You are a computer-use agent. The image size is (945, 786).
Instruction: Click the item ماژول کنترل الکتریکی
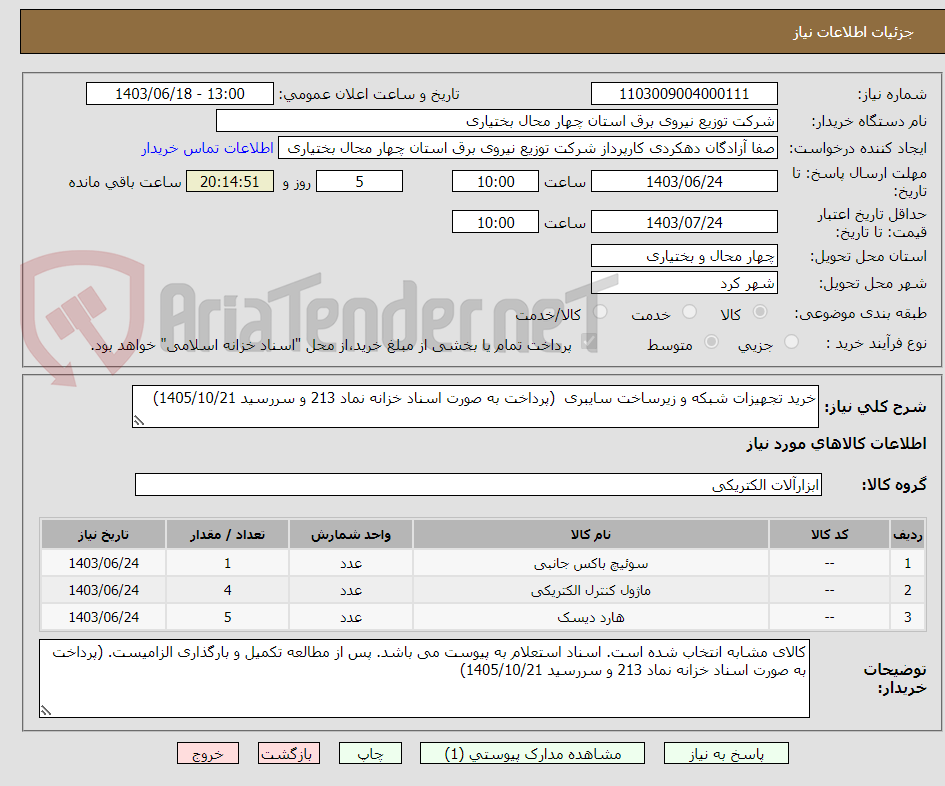click(591, 590)
